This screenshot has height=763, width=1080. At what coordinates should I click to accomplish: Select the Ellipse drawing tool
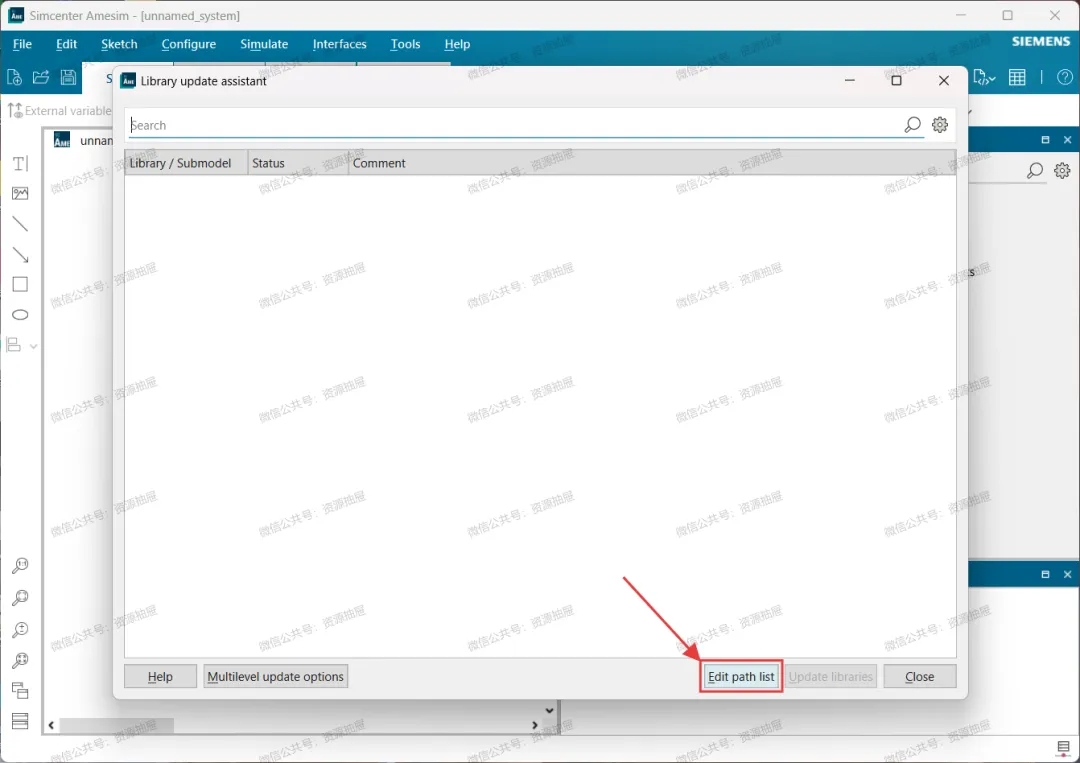coord(21,315)
